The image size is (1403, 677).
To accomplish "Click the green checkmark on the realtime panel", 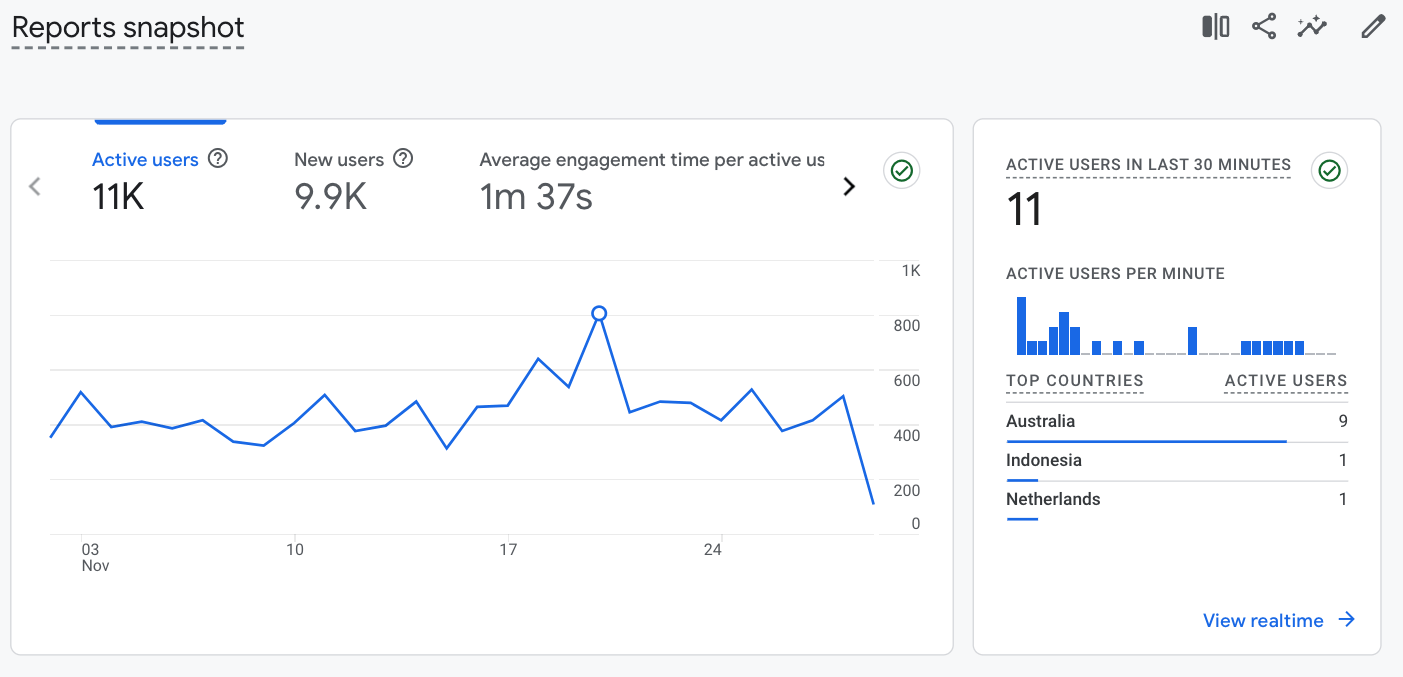I will (x=1329, y=170).
